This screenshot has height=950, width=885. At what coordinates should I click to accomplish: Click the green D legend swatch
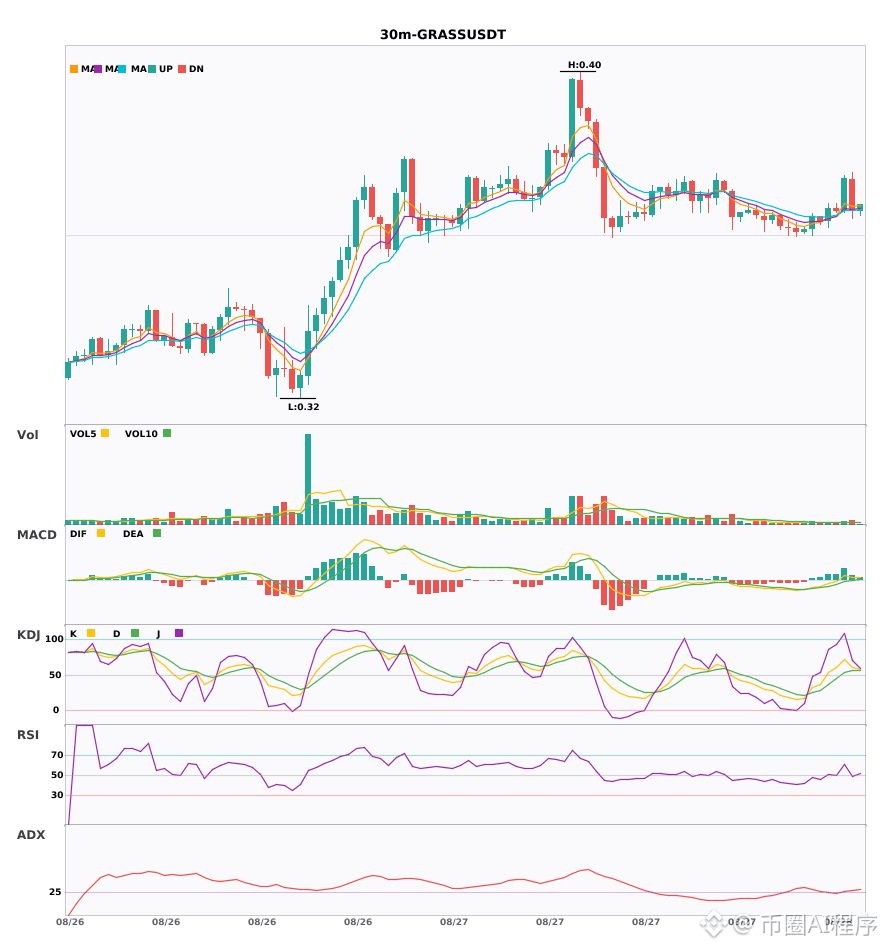pyautogui.click(x=135, y=633)
